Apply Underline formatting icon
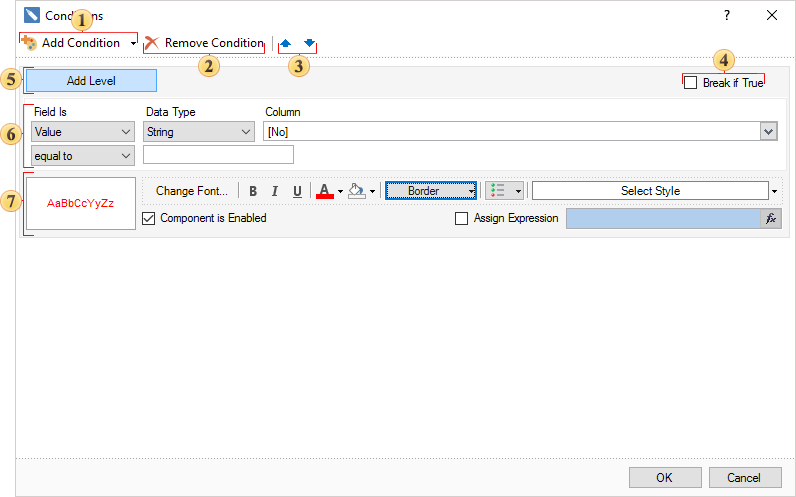 (x=297, y=191)
